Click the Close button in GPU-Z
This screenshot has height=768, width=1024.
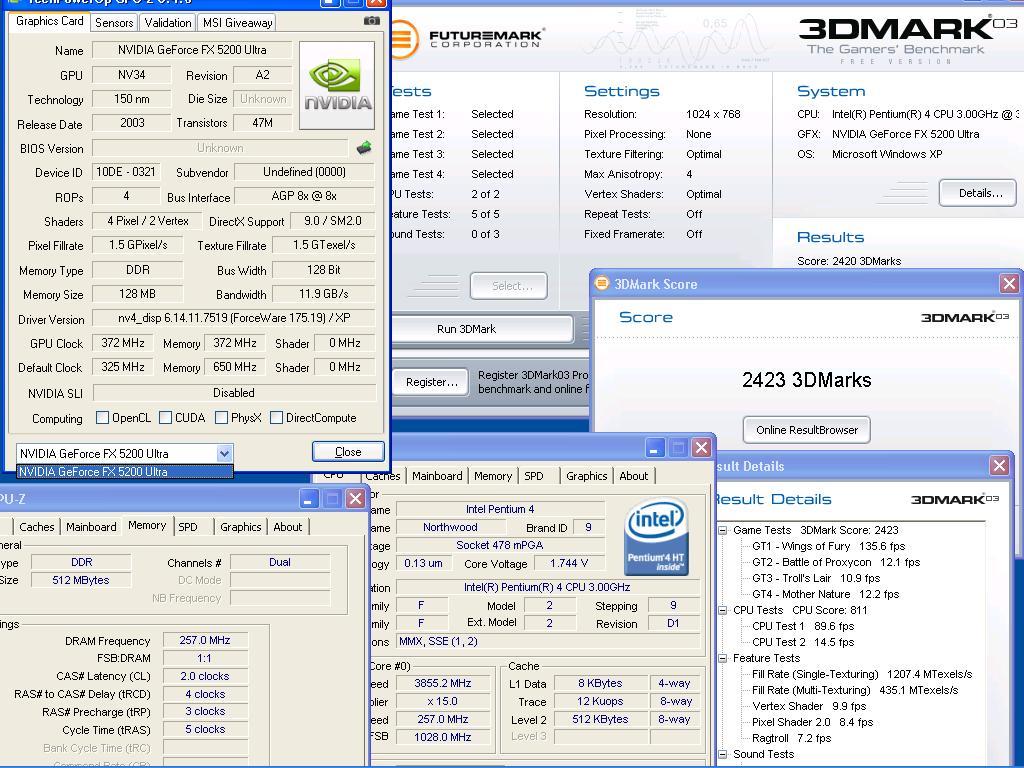pos(348,452)
